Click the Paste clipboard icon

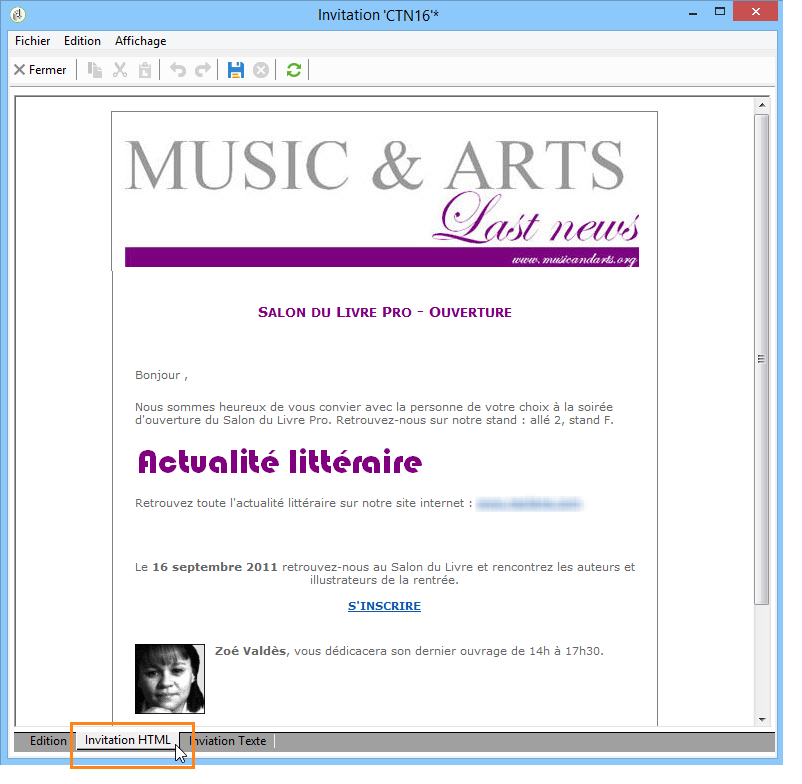tap(145, 70)
